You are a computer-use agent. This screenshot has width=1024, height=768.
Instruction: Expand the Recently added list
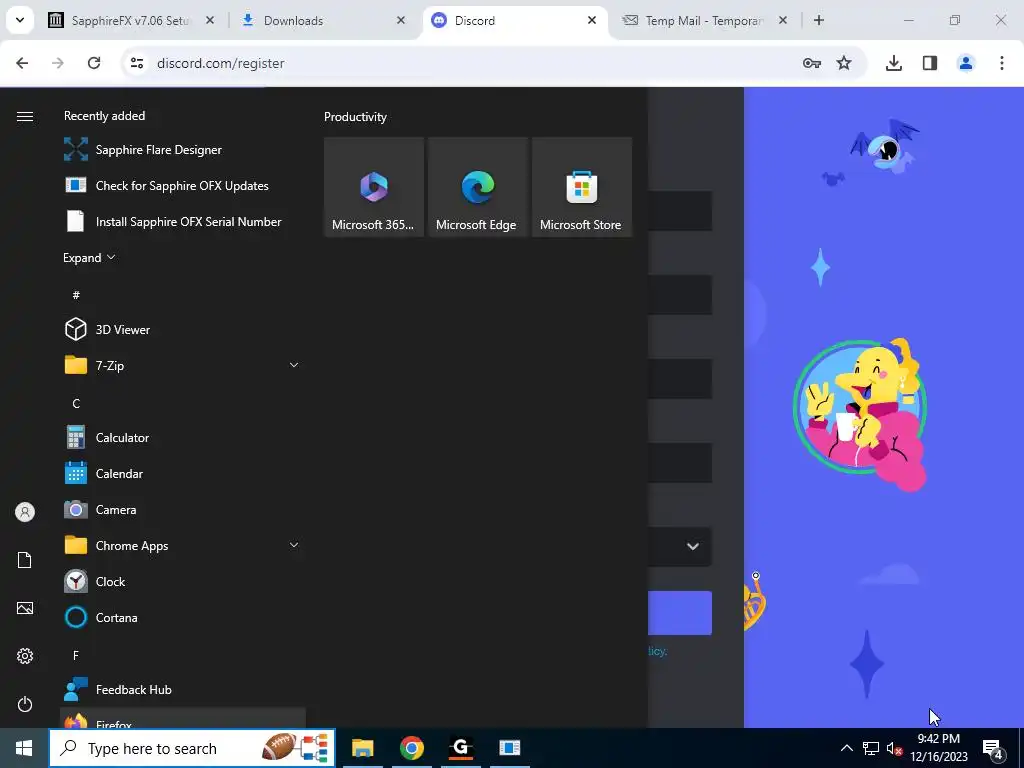coord(89,257)
